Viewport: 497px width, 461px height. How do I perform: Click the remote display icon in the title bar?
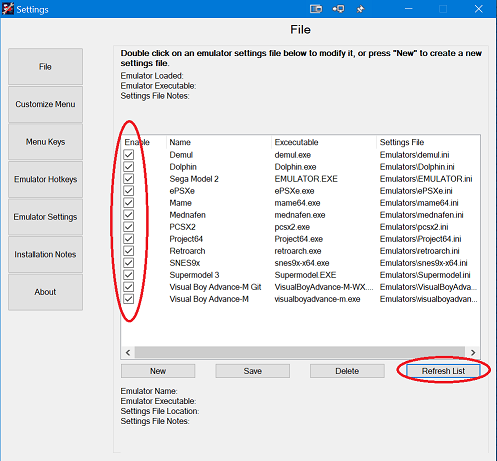tap(338, 9)
